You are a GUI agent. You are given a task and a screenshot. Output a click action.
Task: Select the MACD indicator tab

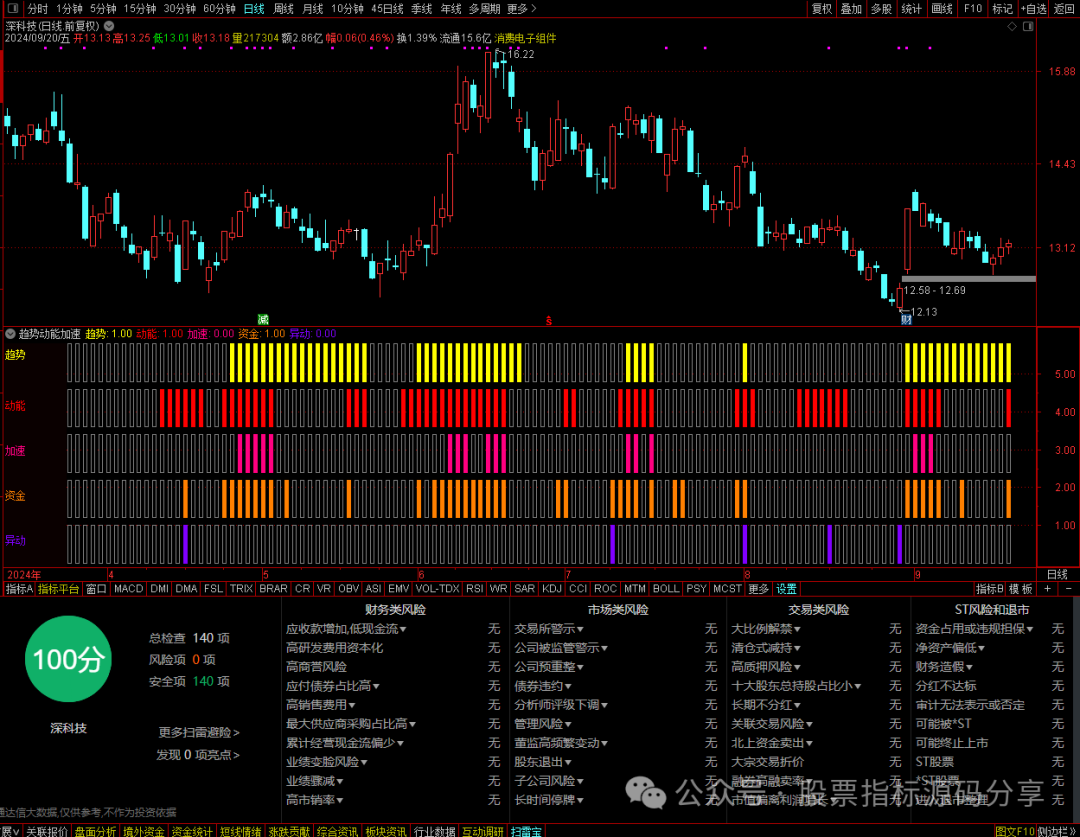[128, 589]
